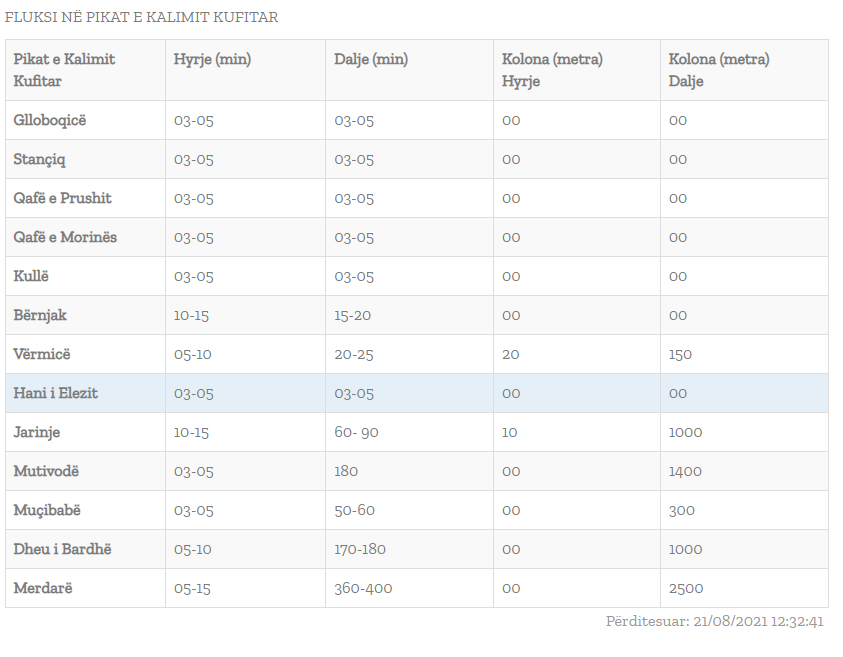Click the Dalje (min) column header
This screenshot has height=657, width=843.
click(371, 59)
